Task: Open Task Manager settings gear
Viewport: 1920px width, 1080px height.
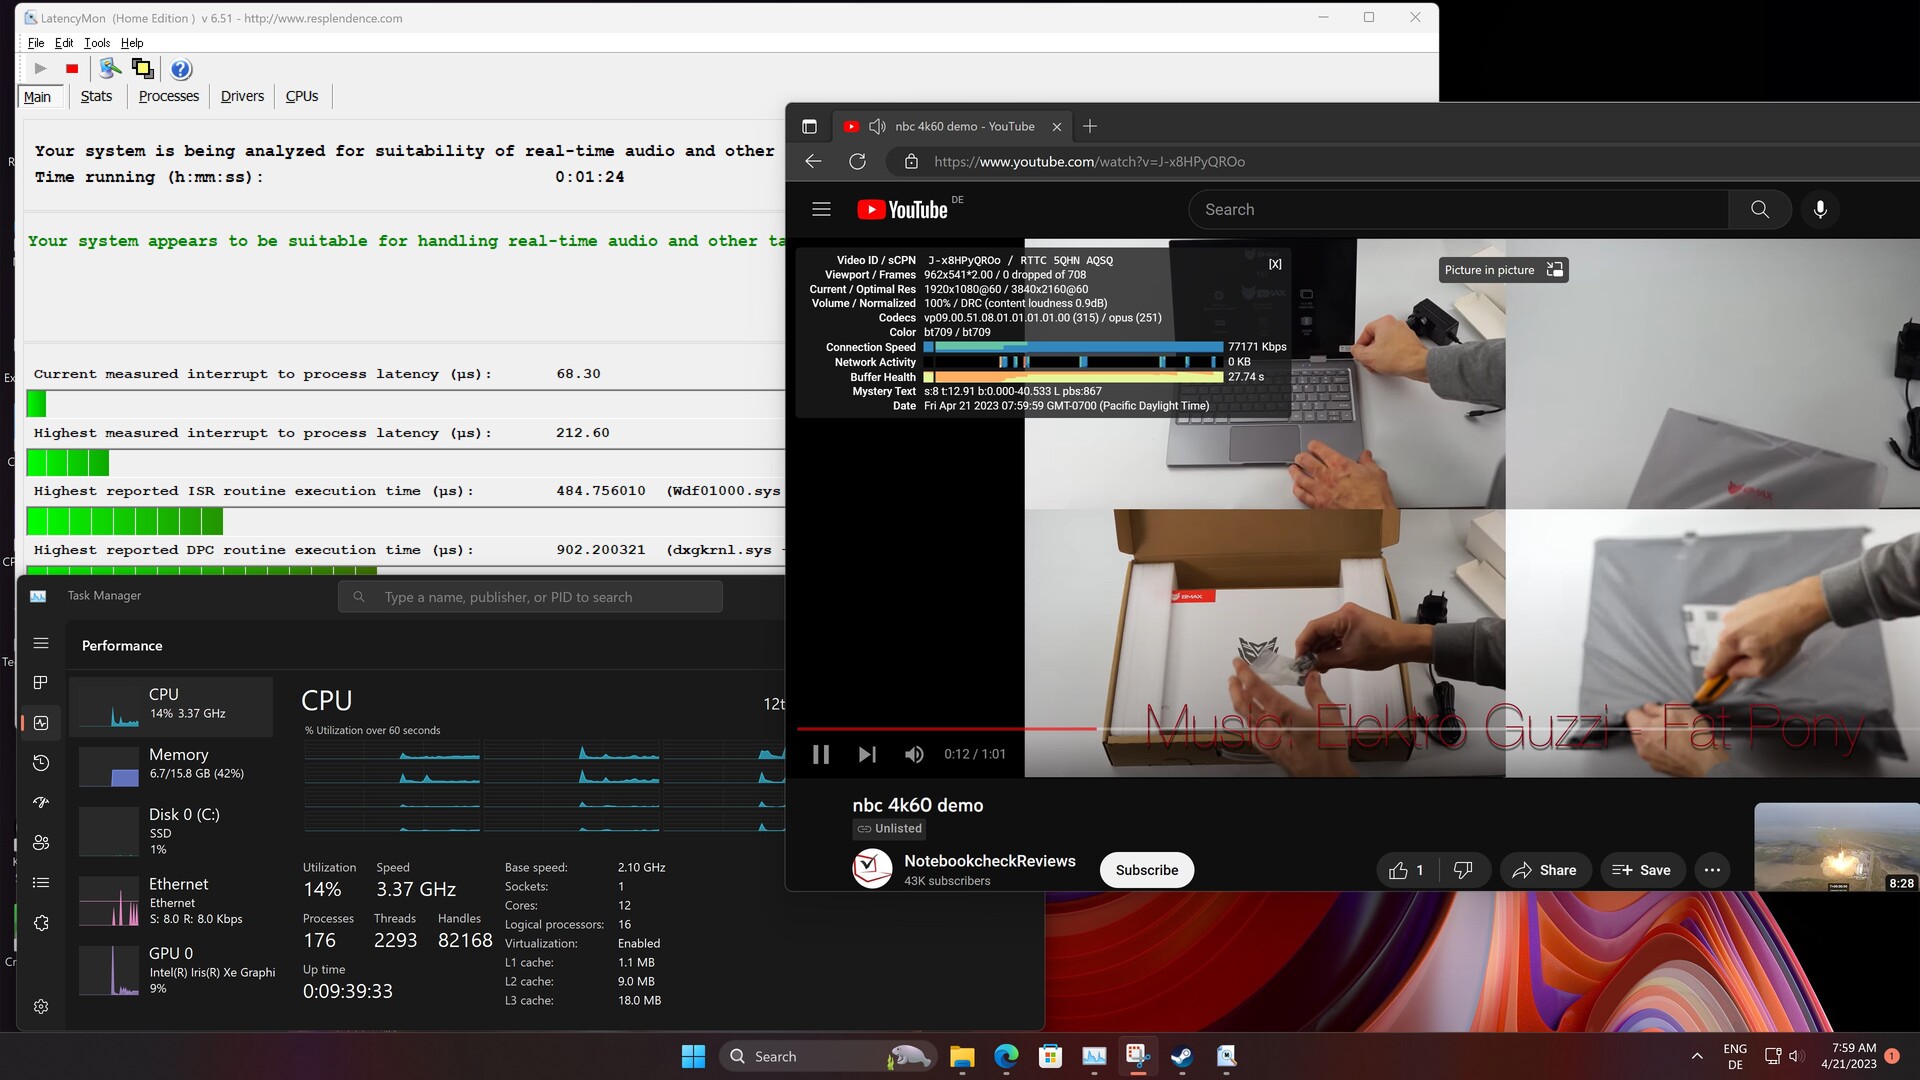Action: (41, 1007)
